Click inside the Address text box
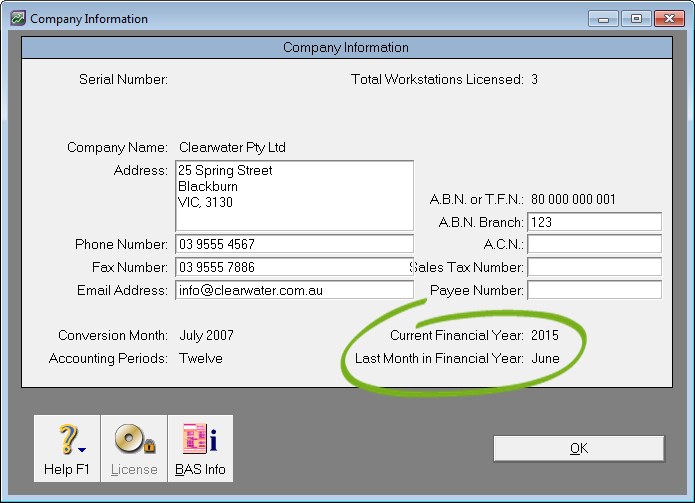Screen dimensions: 695x503 coord(294,196)
